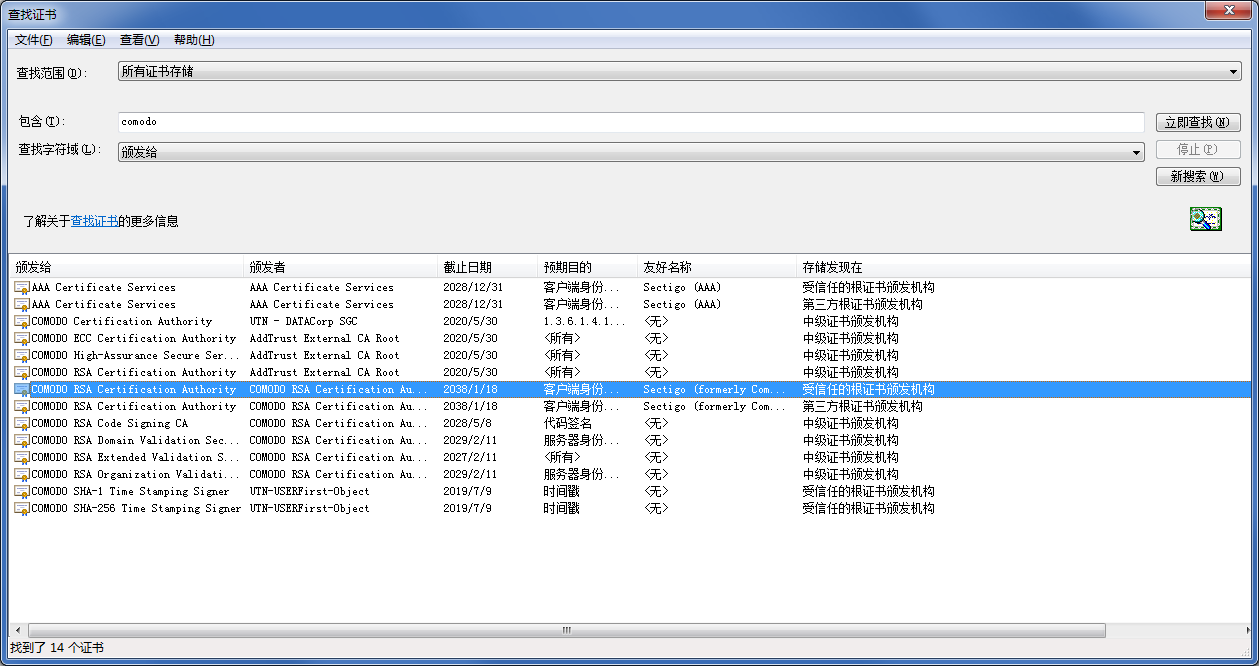Click the find-certificate magnifier icon
The height and width of the screenshot is (666, 1259).
coord(1205,220)
